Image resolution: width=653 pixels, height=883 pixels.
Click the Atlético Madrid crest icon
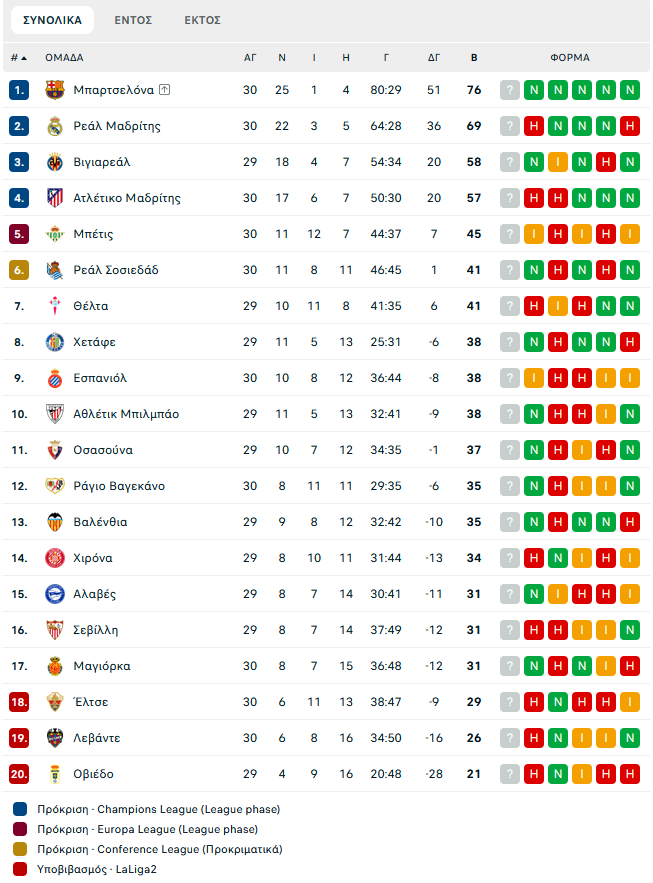(x=55, y=198)
